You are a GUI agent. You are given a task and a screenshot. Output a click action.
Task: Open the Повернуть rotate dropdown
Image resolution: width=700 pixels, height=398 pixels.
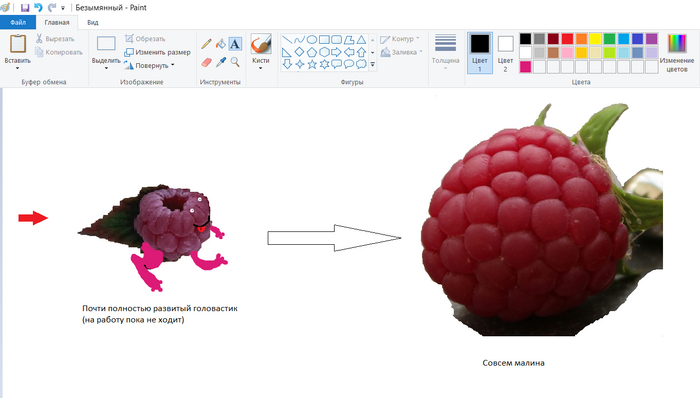coord(150,65)
